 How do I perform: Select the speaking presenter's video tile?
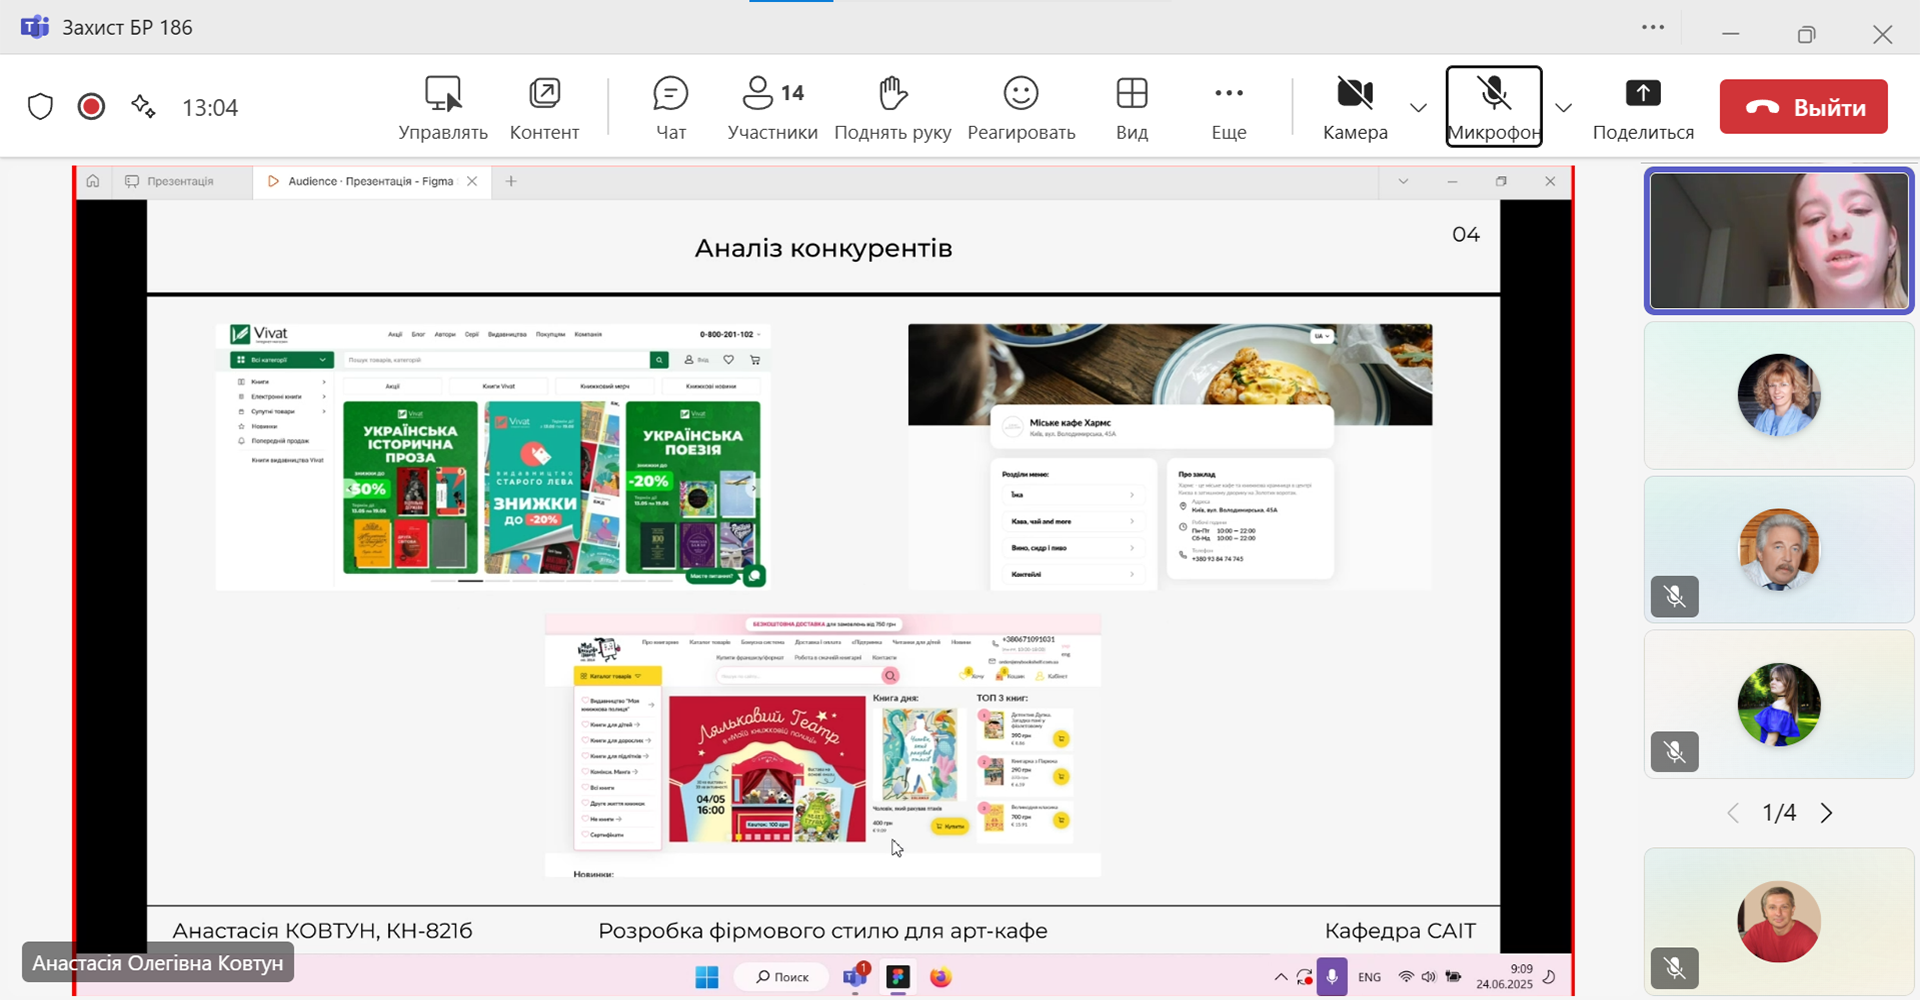point(1778,241)
